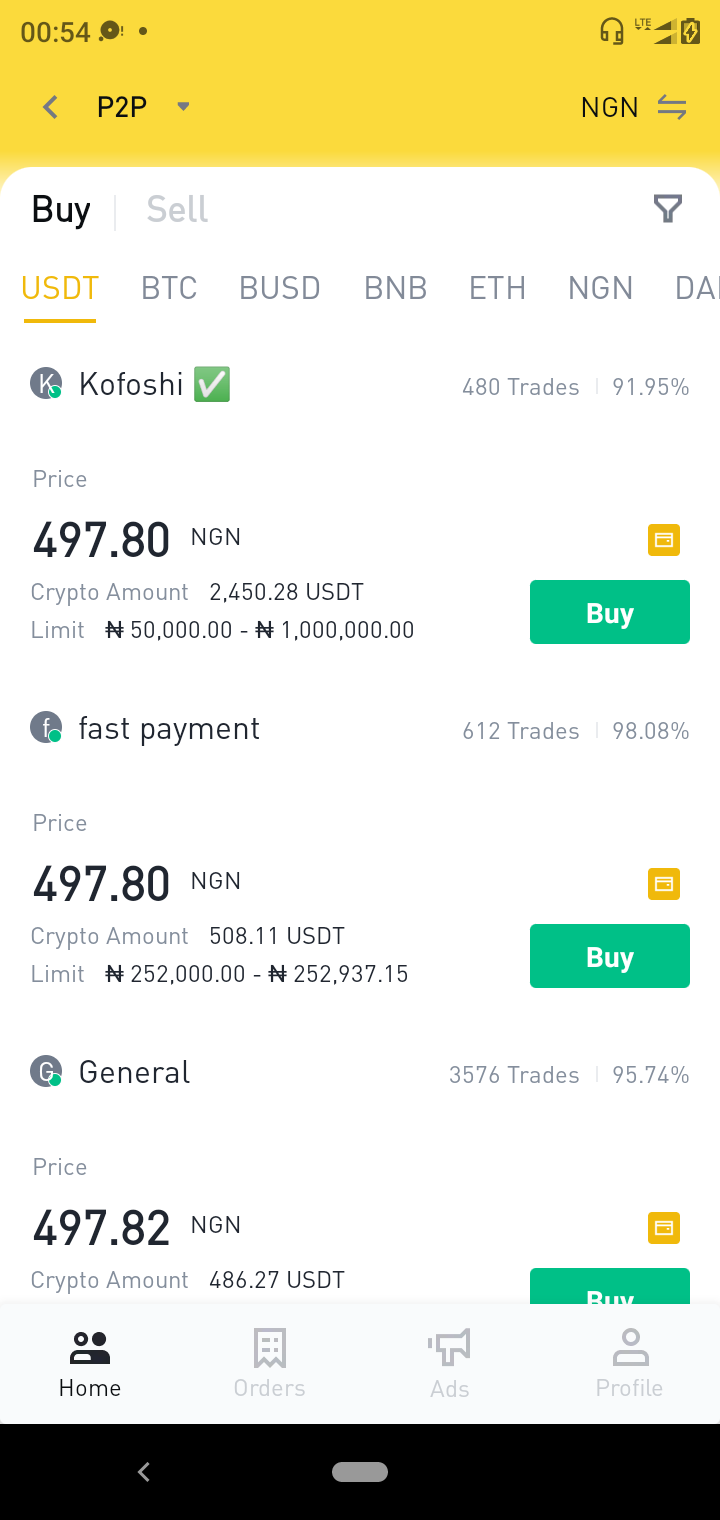The width and height of the screenshot is (720, 1520).
Task: Select the BUSD crypto tab
Action: coord(280,288)
